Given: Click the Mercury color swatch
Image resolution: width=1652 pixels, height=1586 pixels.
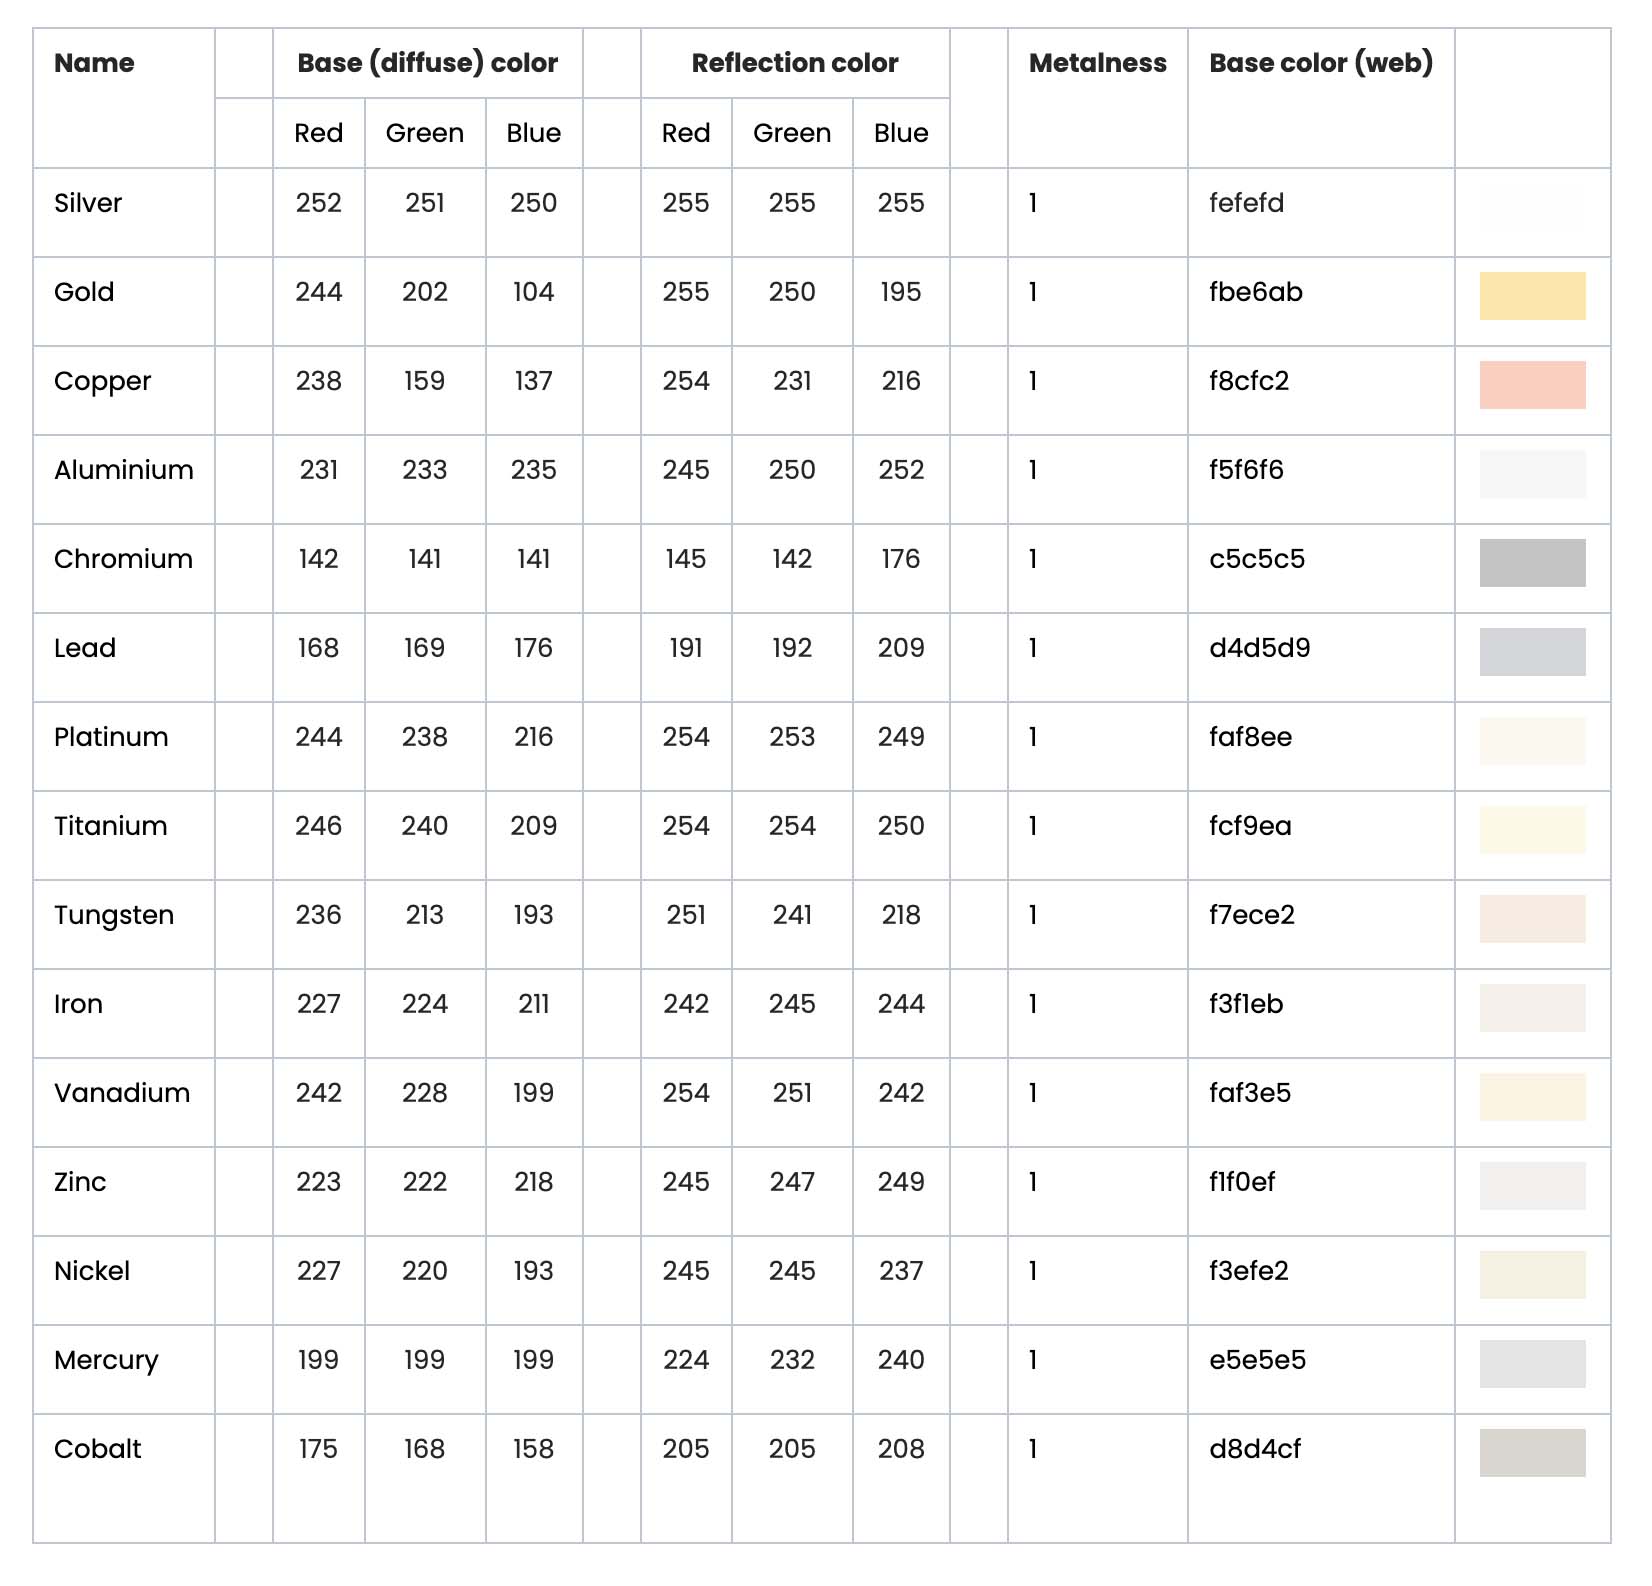Looking at the screenshot, I should [1532, 1364].
